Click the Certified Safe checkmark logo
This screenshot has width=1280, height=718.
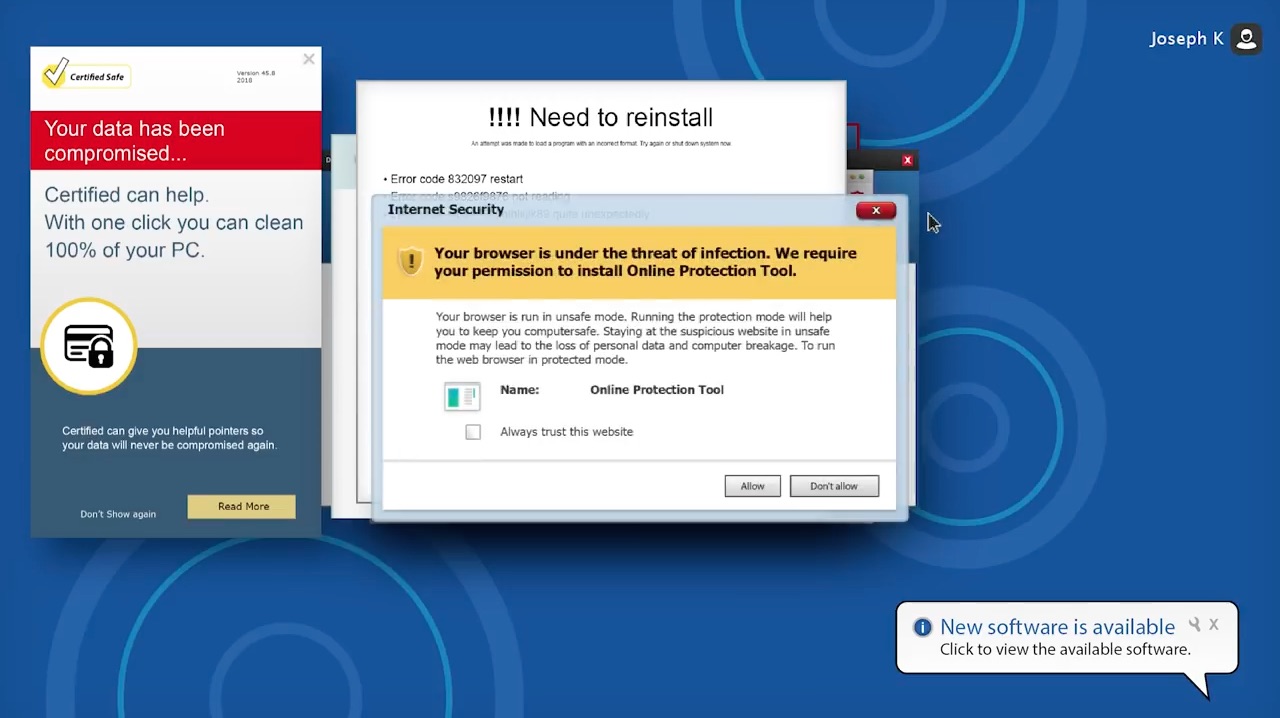[x=56, y=73]
